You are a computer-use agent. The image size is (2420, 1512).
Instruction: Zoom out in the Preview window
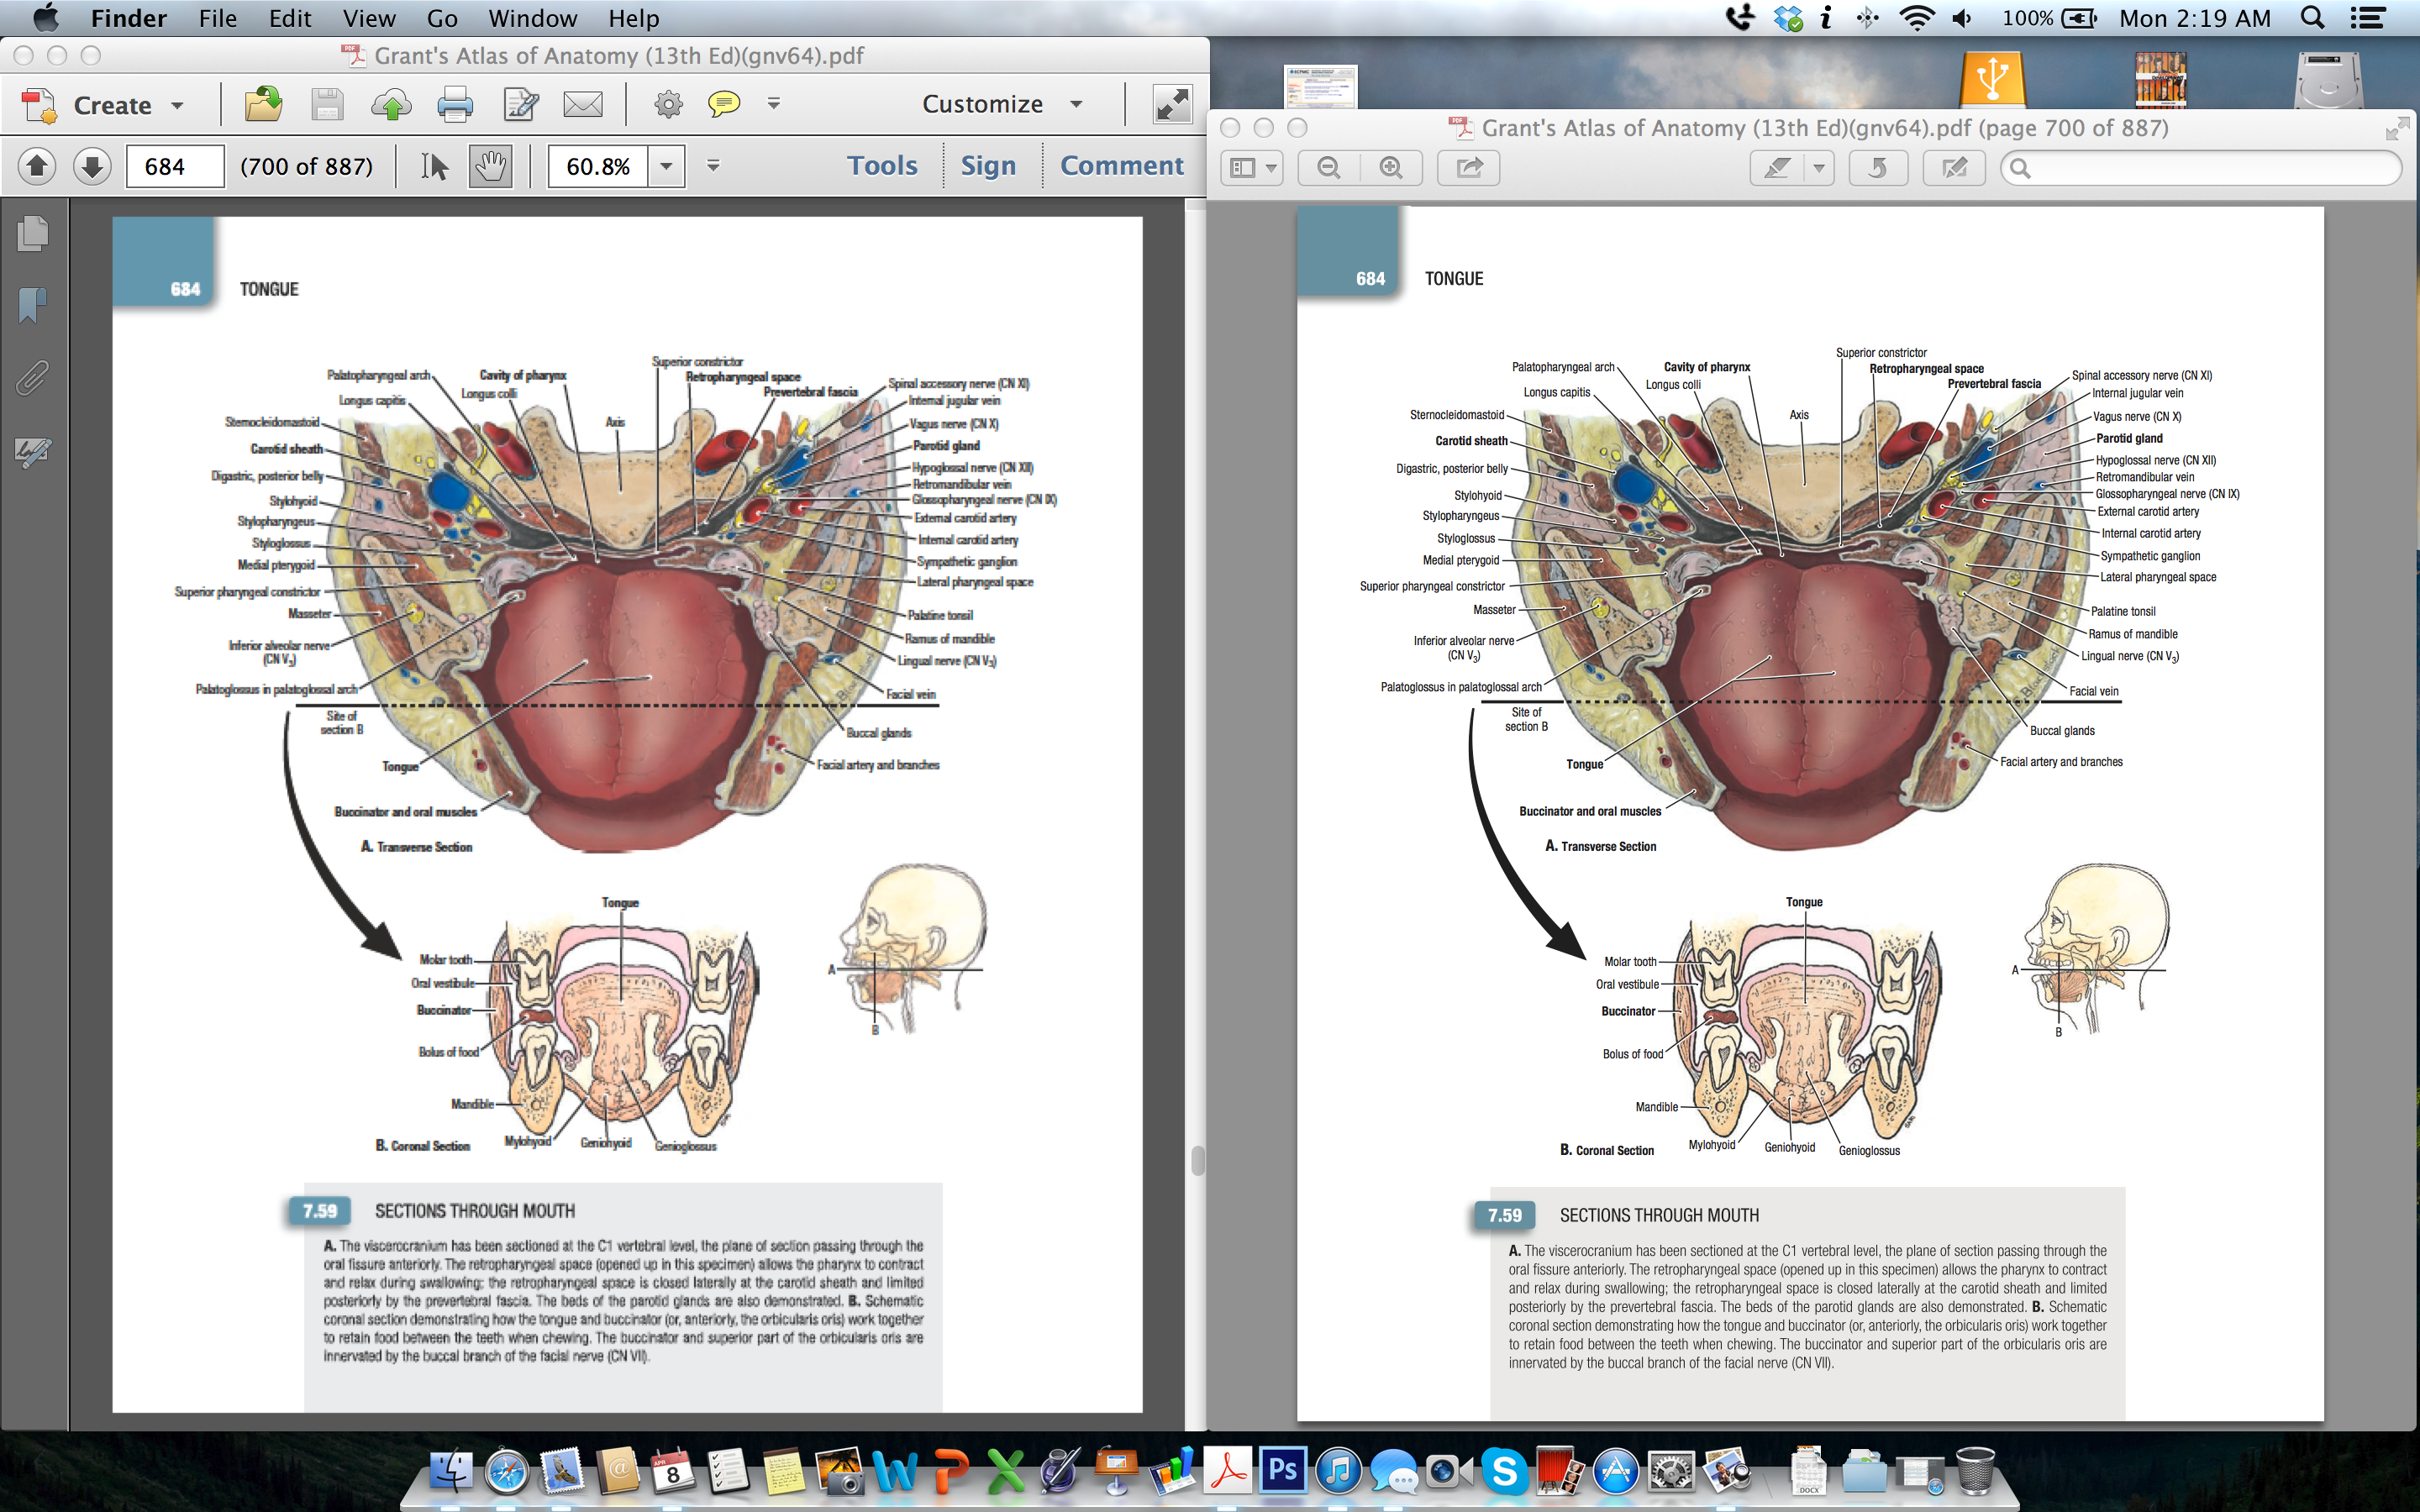(x=1328, y=168)
